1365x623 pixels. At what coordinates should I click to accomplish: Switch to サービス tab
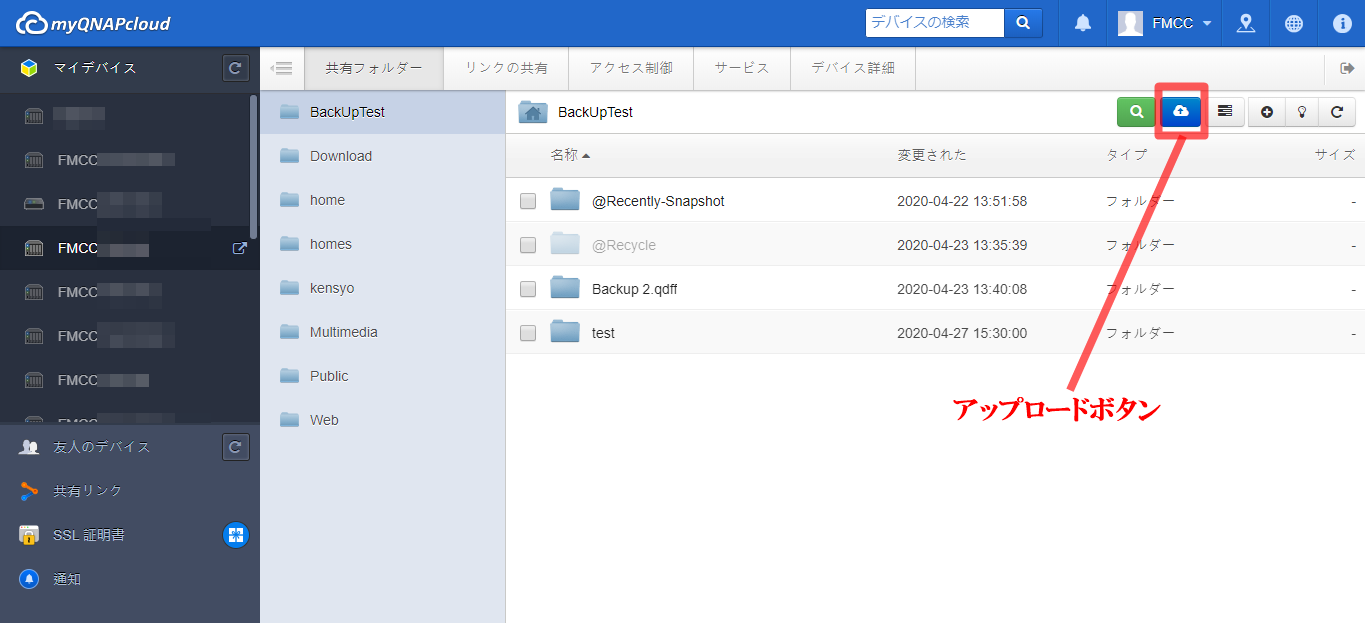[742, 68]
